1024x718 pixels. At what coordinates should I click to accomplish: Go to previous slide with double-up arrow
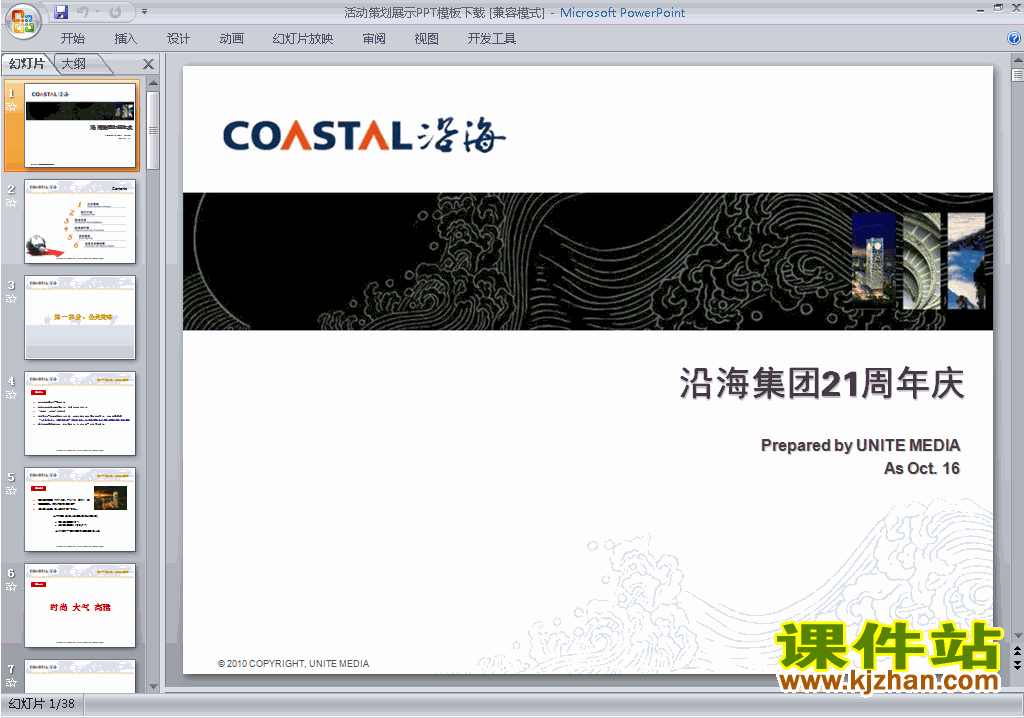(x=1017, y=651)
